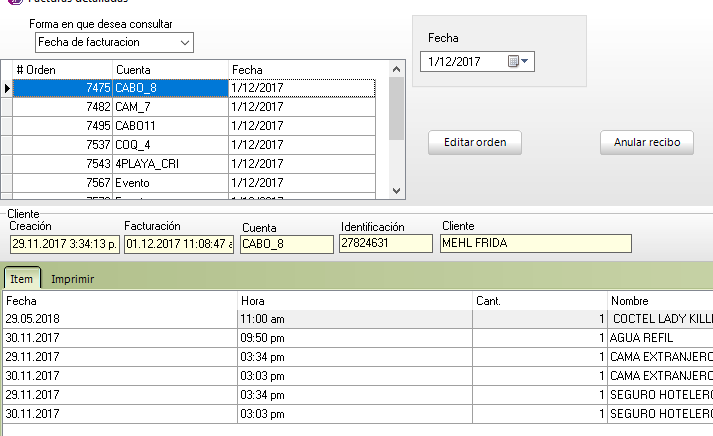Expand the 'Forma en que desea consultar' dropdown

coord(184,42)
